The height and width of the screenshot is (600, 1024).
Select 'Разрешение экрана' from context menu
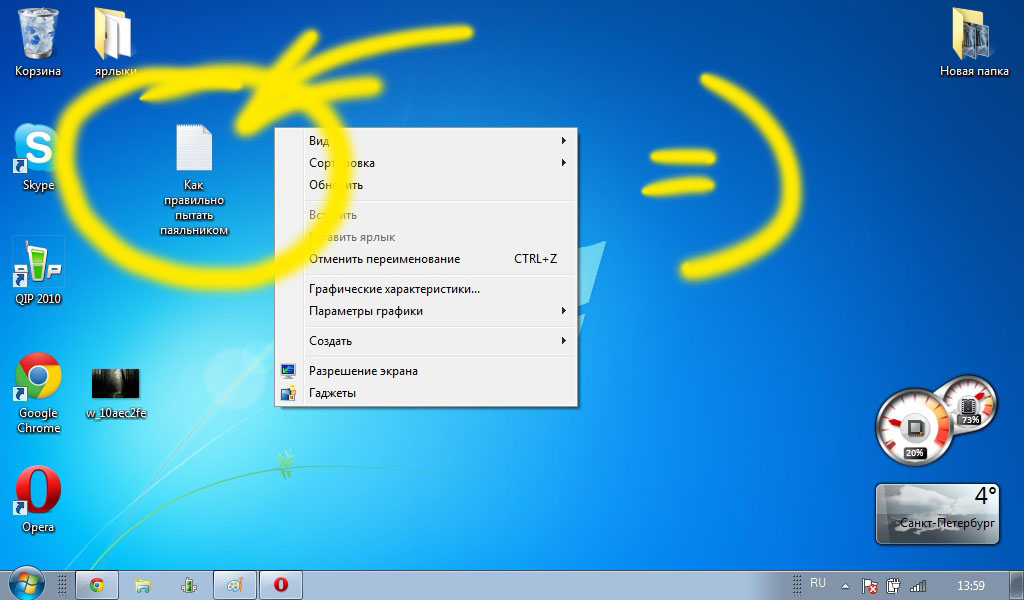(363, 371)
